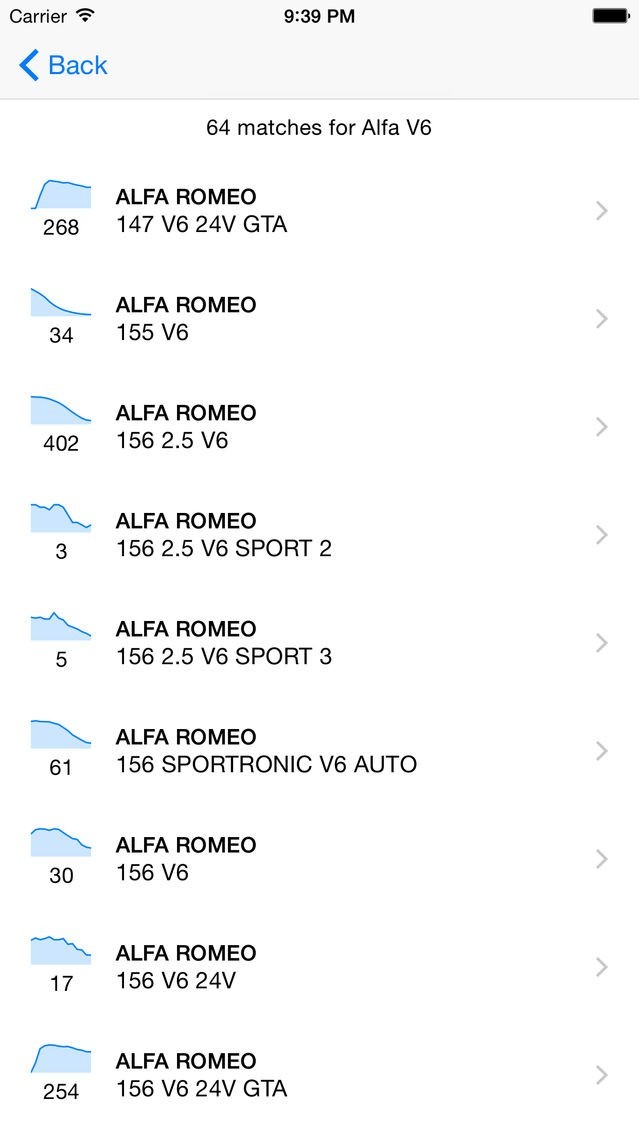The width and height of the screenshot is (639, 1136).
Task: Tap the chevron on 156 V6 24V row
Action: [601, 966]
